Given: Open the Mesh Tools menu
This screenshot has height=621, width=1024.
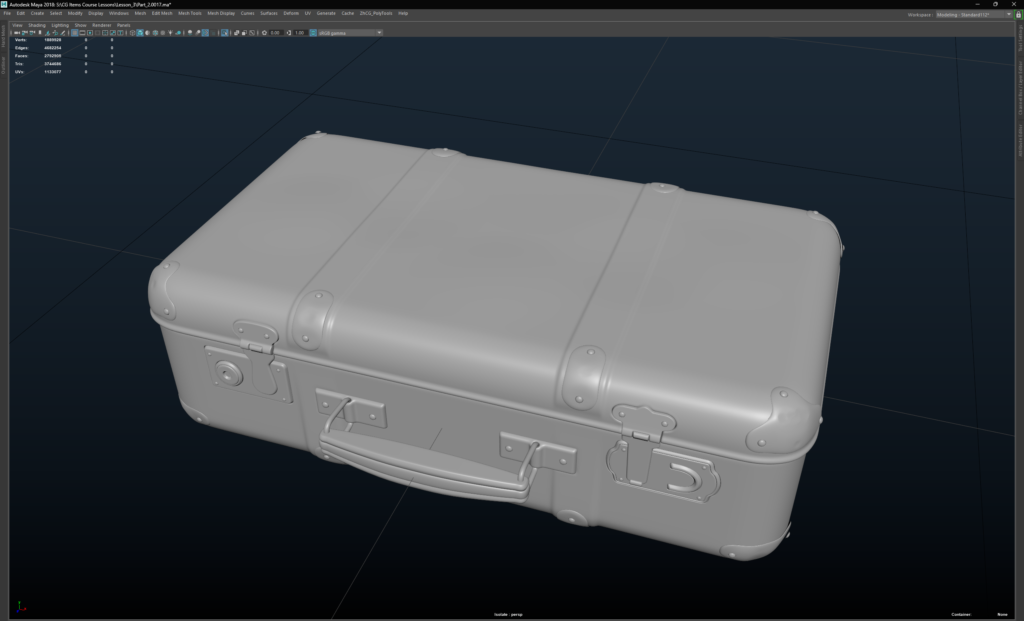Looking at the screenshot, I should click(x=190, y=13).
